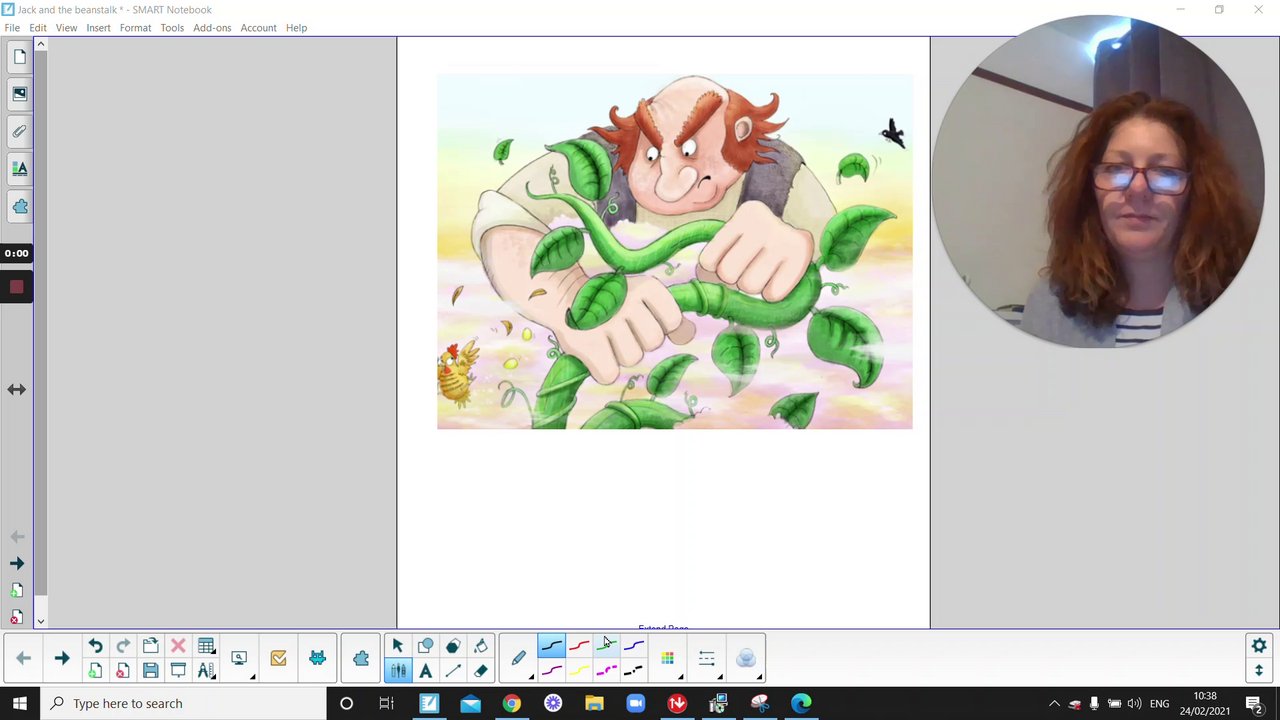Choose the Text tool
Image resolution: width=1280 pixels, height=720 pixels.
click(x=425, y=671)
